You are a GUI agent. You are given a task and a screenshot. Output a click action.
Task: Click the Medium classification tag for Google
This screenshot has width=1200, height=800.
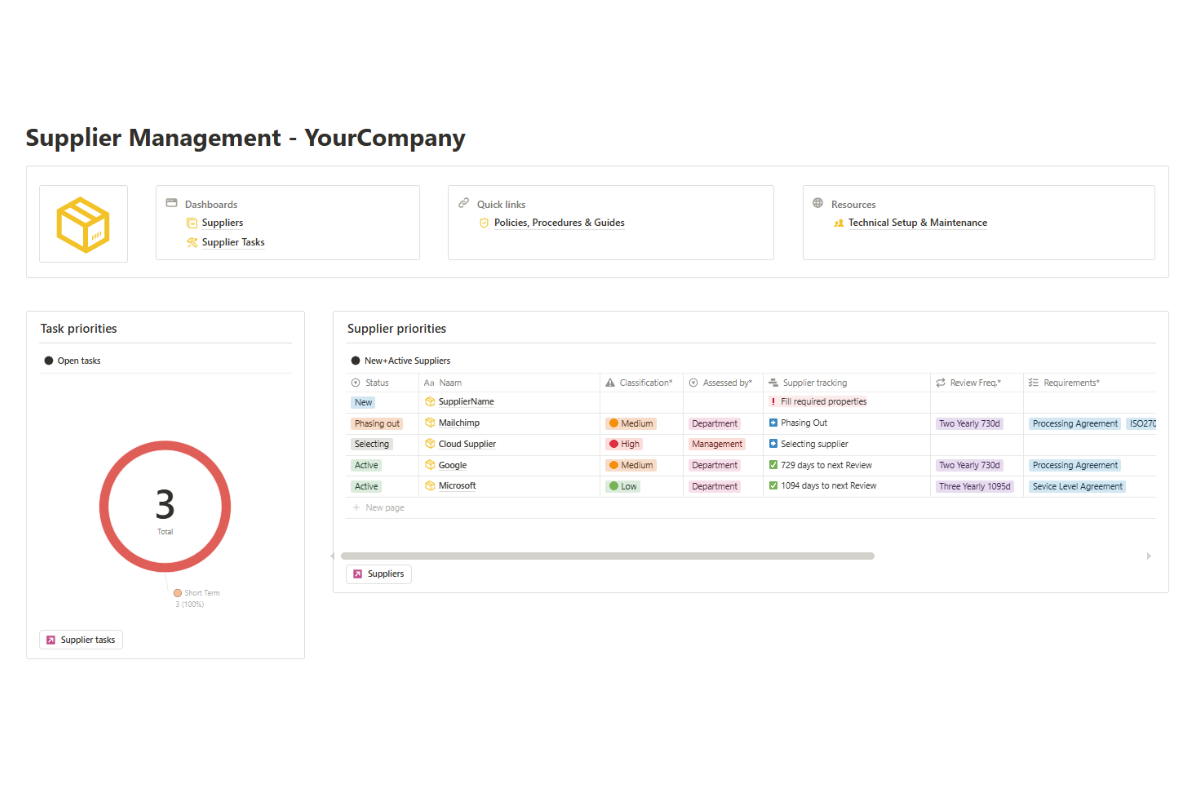tap(631, 465)
